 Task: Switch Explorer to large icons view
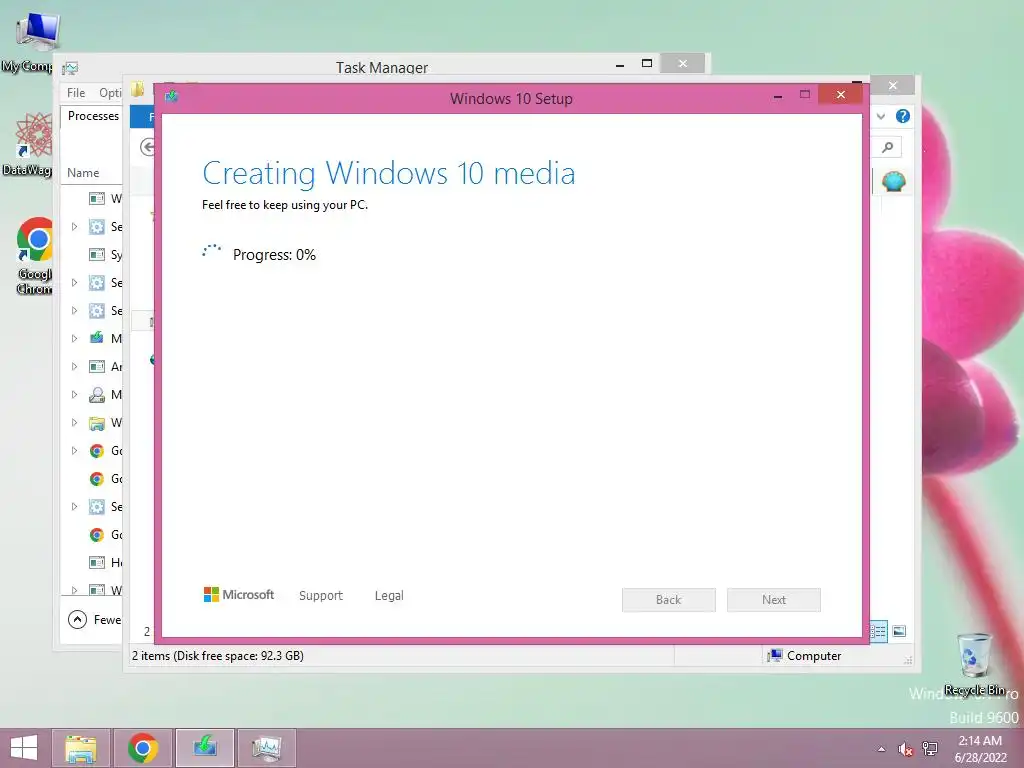pos(899,631)
